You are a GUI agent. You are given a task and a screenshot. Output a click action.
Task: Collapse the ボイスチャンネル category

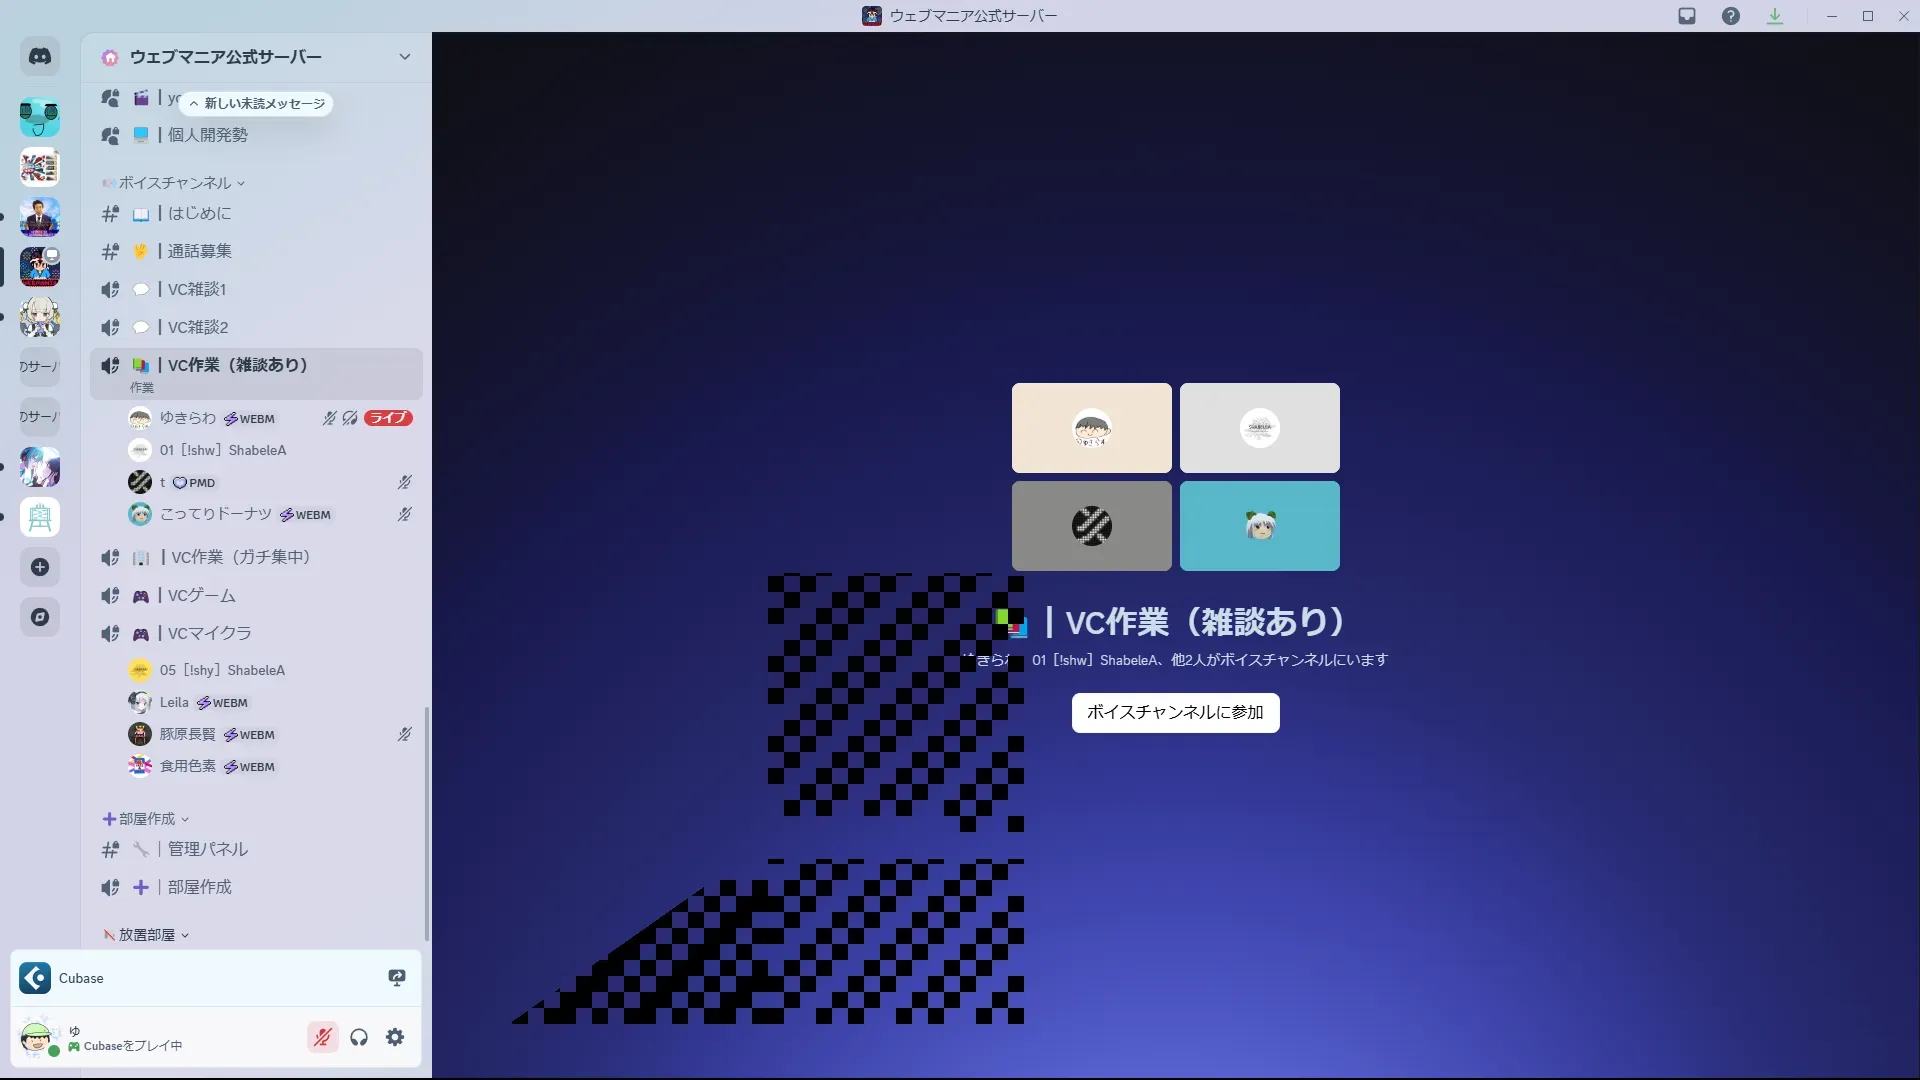tap(175, 183)
